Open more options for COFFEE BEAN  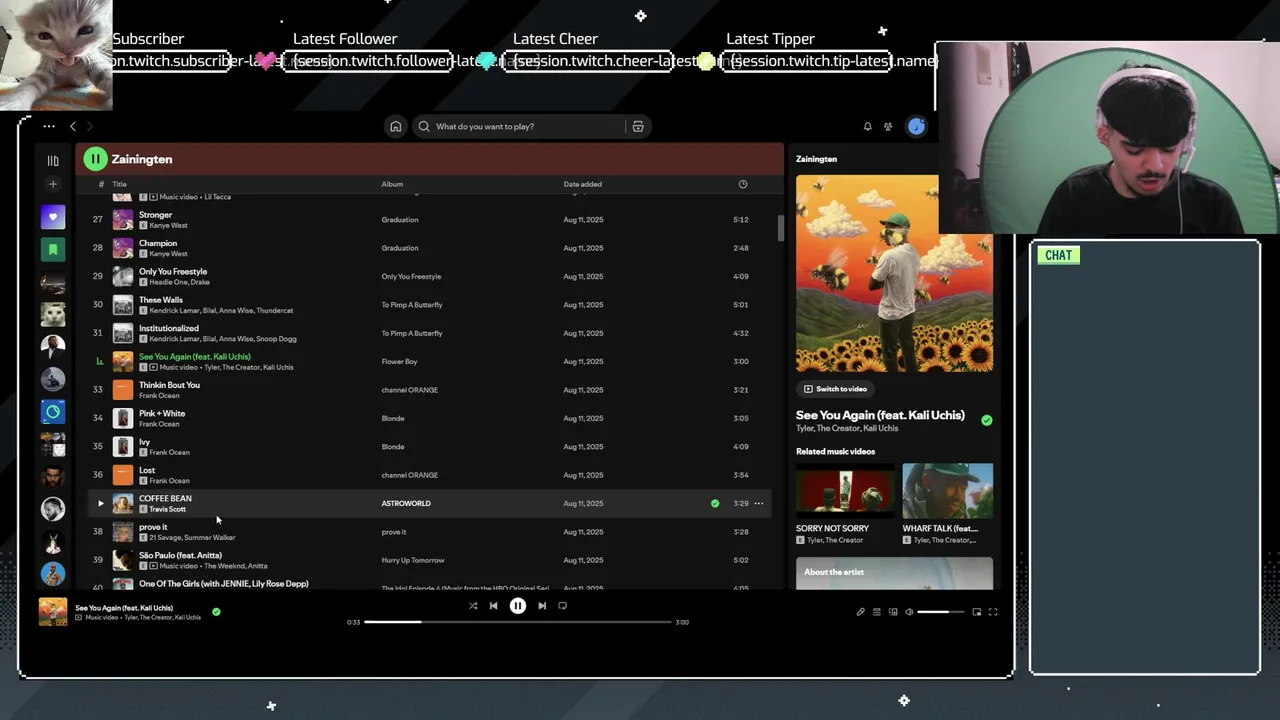click(759, 503)
